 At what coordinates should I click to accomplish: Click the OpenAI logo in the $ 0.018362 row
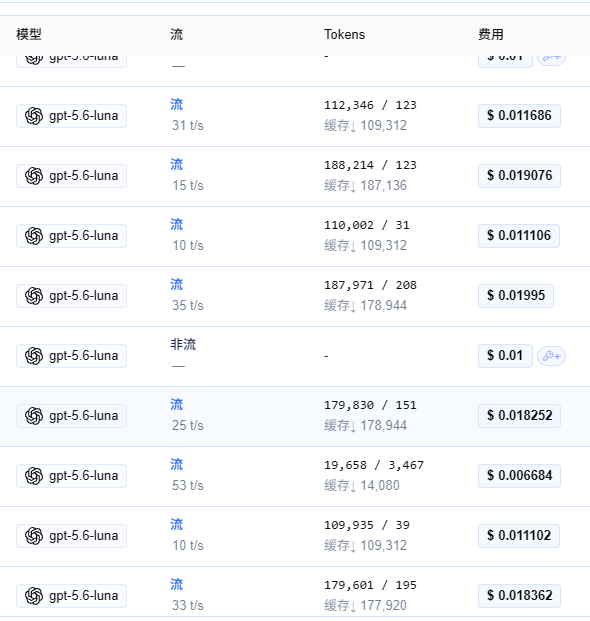[34, 596]
